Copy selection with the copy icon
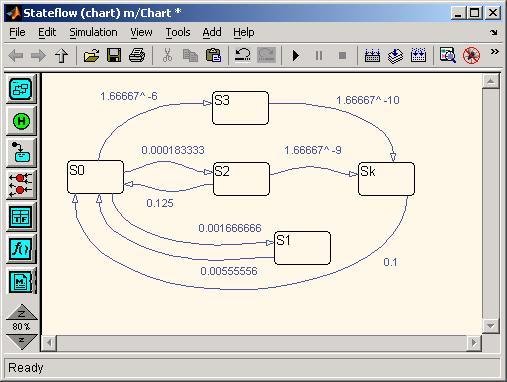Viewport: 507px width, 382px height. click(x=190, y=55)
